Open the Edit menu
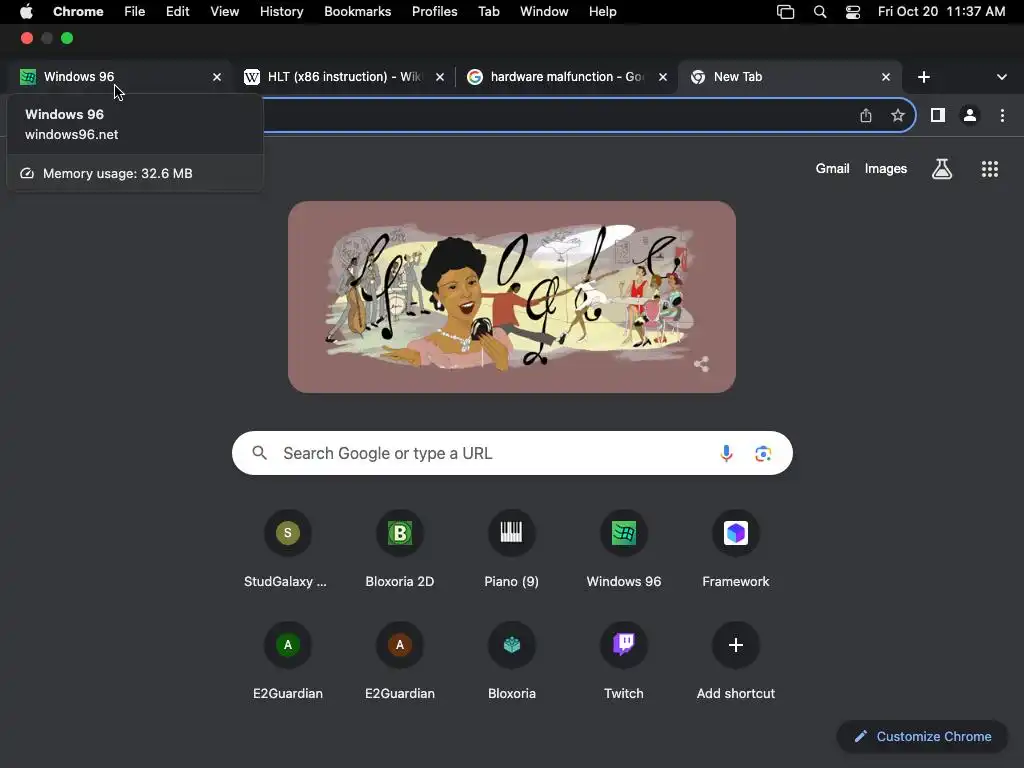The image size is (1024, 768). [178, 12]
